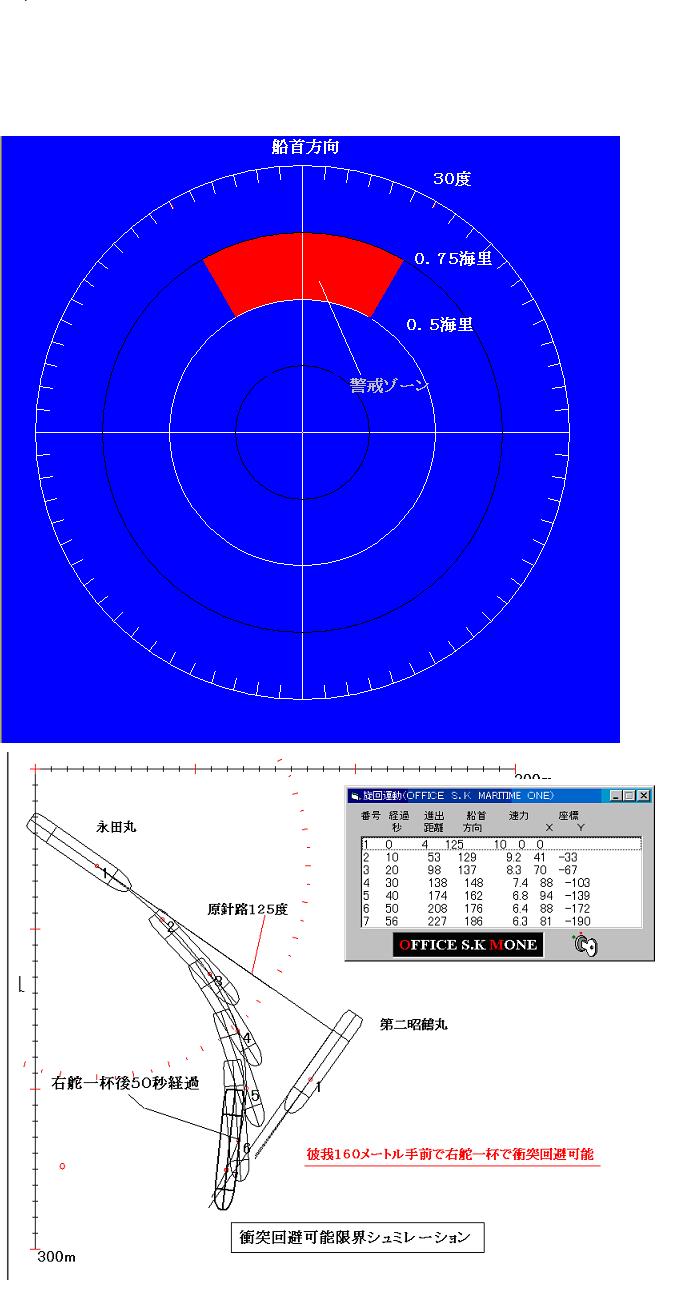Screen dimensions: 677x1300
Task: Click the 30度 bearing label
Action: click(x=452, y=179)
